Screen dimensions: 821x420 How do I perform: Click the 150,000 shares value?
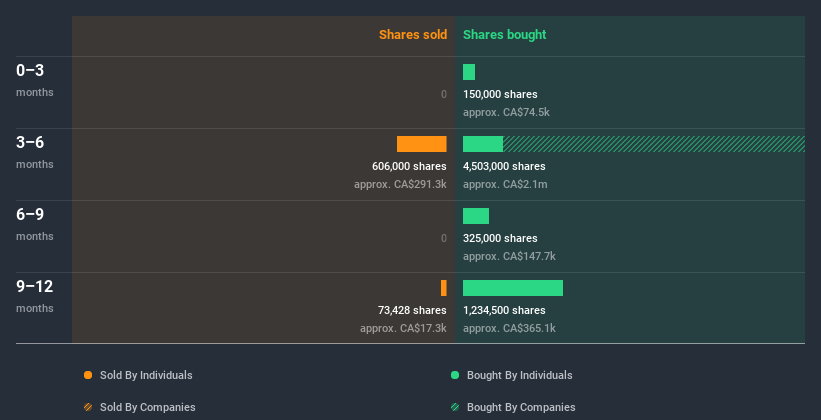tap(500, 95)
